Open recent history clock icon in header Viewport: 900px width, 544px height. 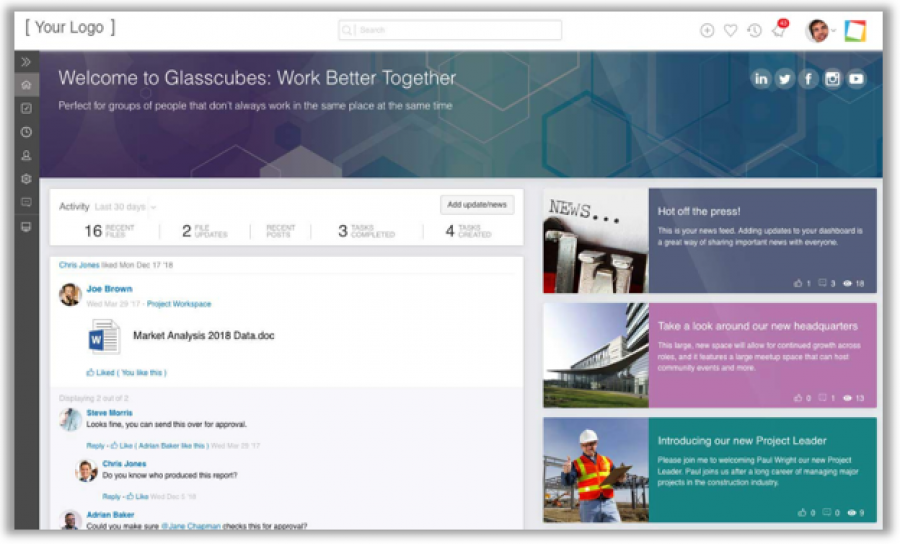(x=754, y=30)
